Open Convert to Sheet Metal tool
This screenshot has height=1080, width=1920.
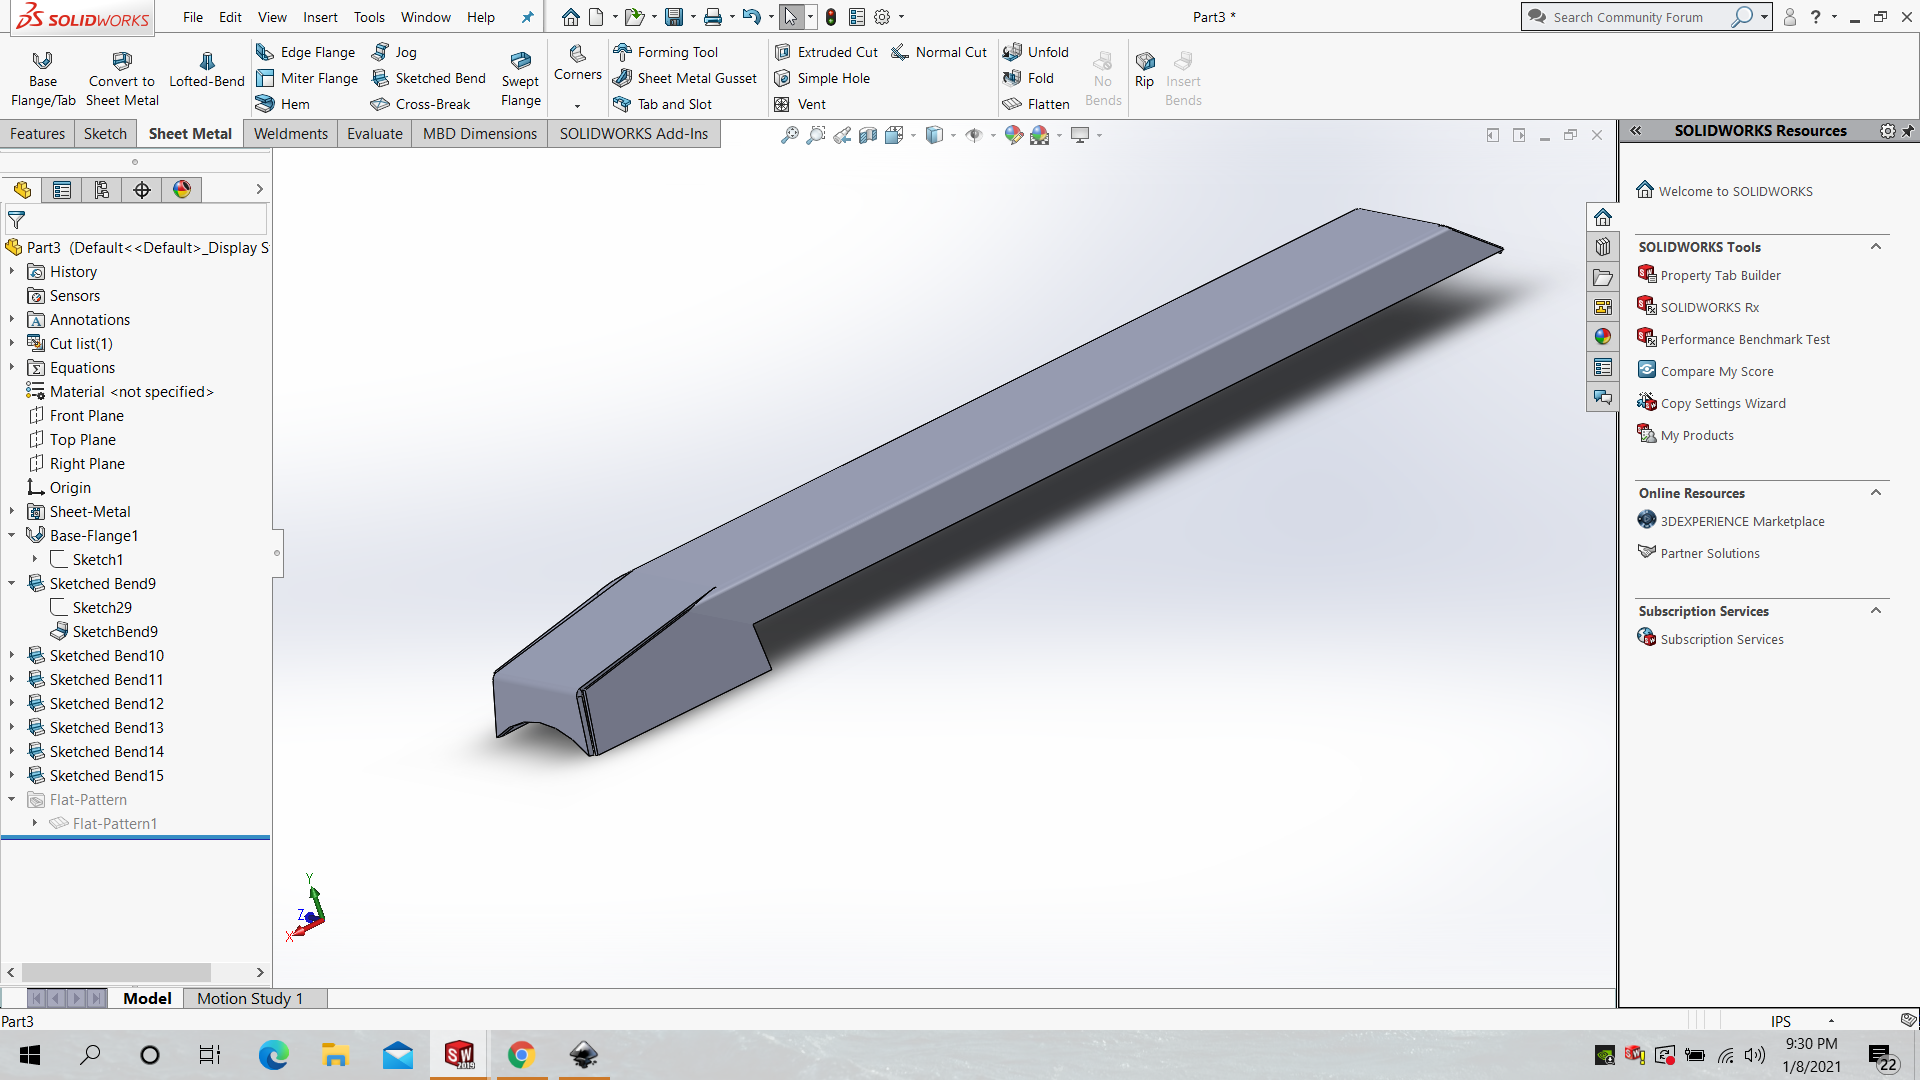[122, 78]
